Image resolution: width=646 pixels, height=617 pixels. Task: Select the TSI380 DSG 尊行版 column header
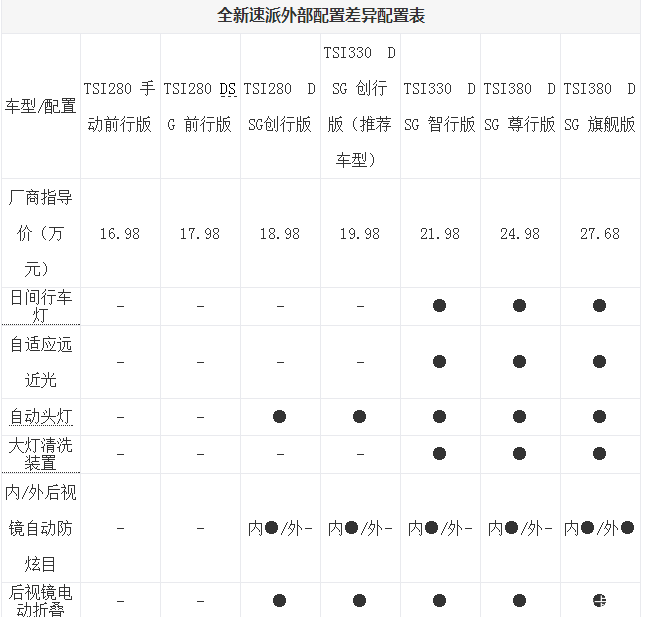(520, 106)
